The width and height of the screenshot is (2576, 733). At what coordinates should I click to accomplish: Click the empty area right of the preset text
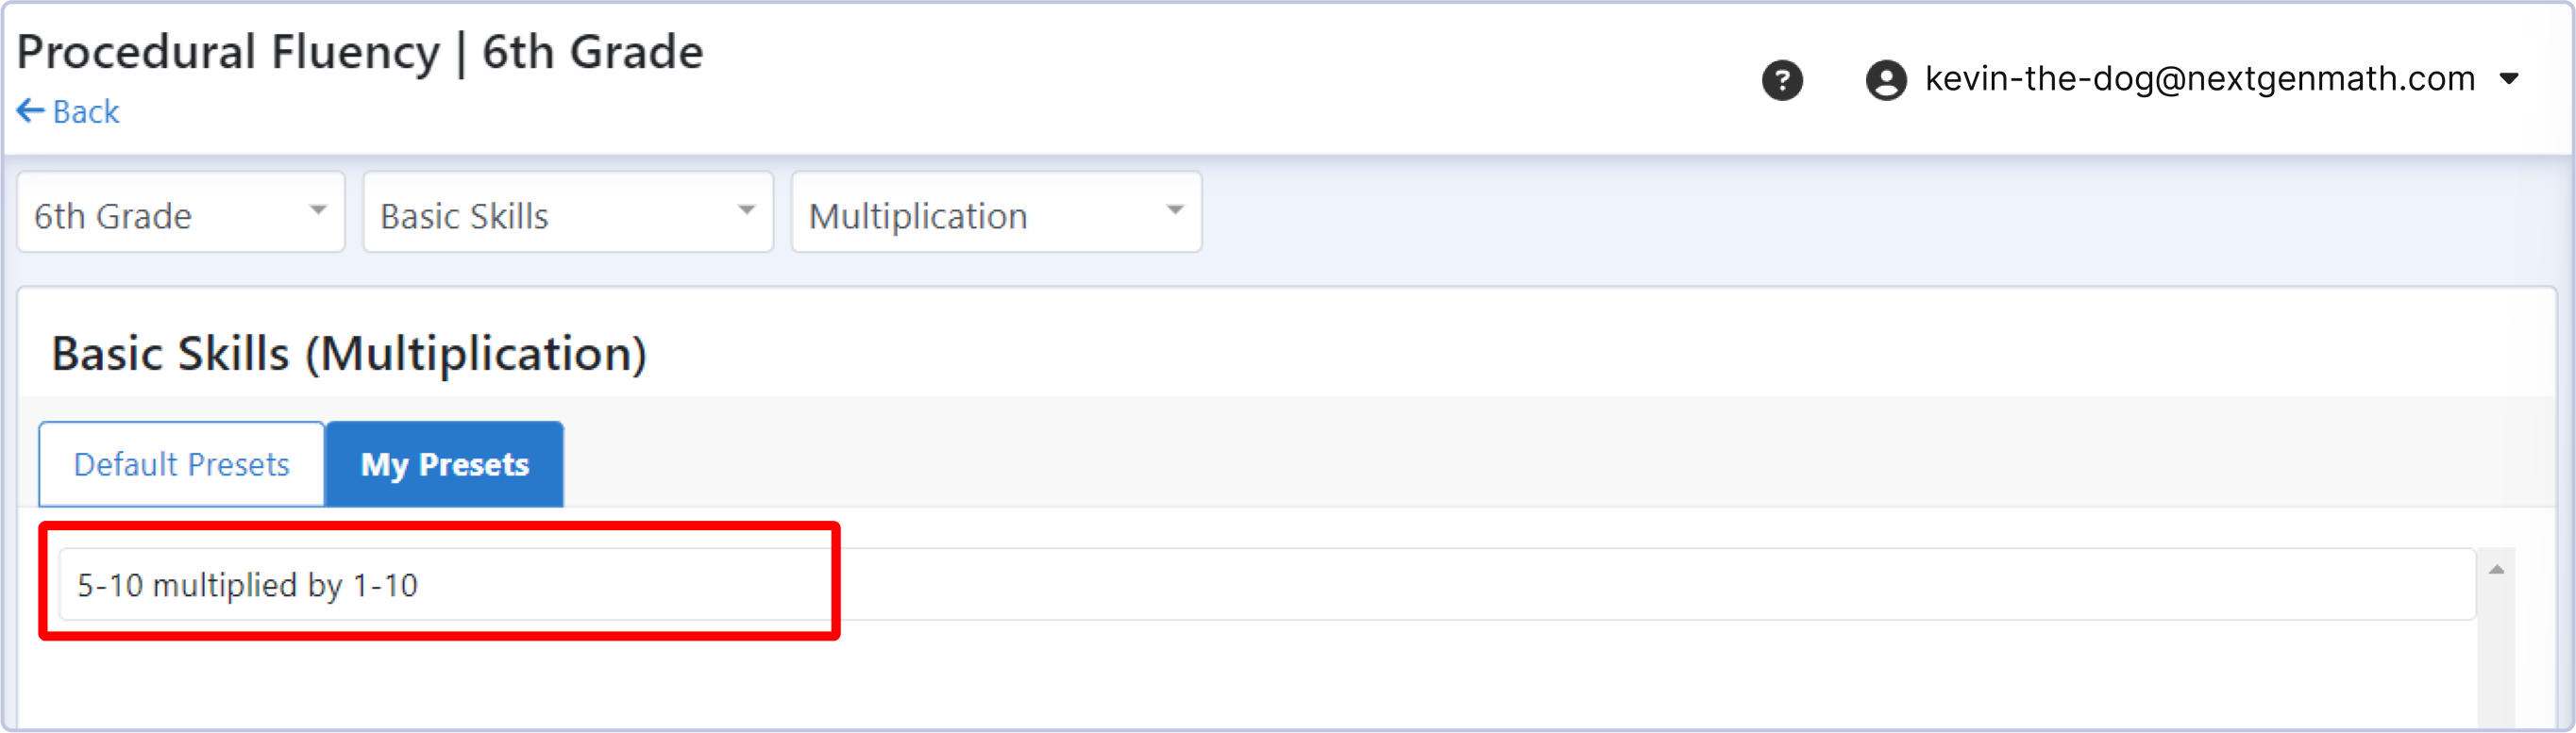tap(1600, 585)
